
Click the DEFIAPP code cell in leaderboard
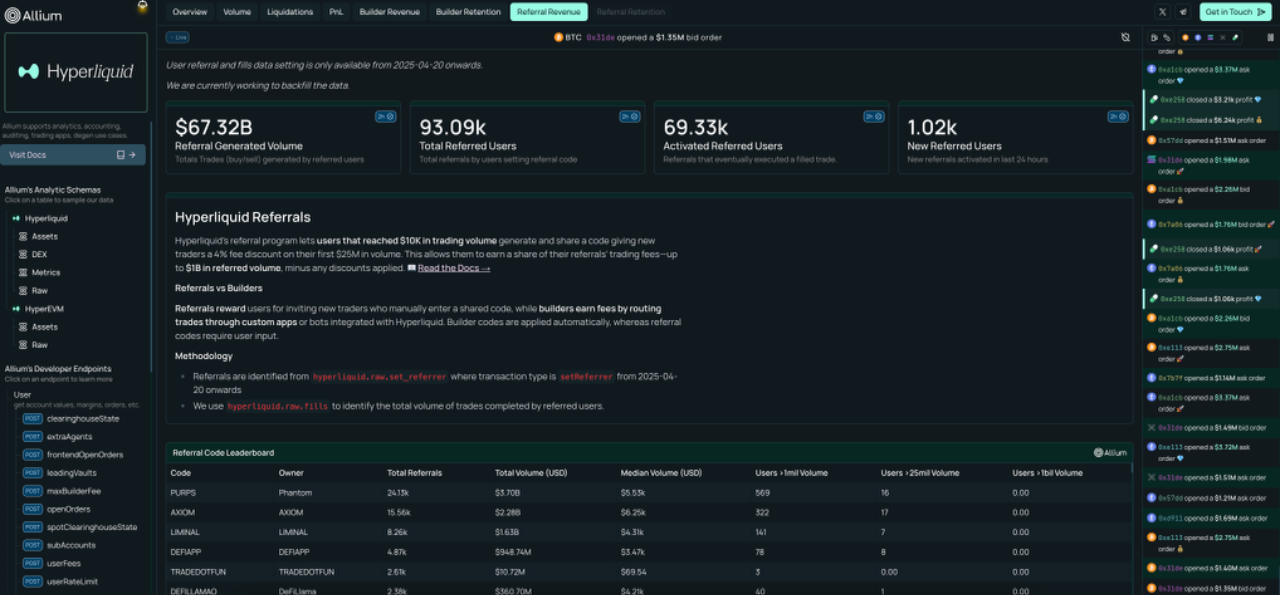[x=184, y=551]
